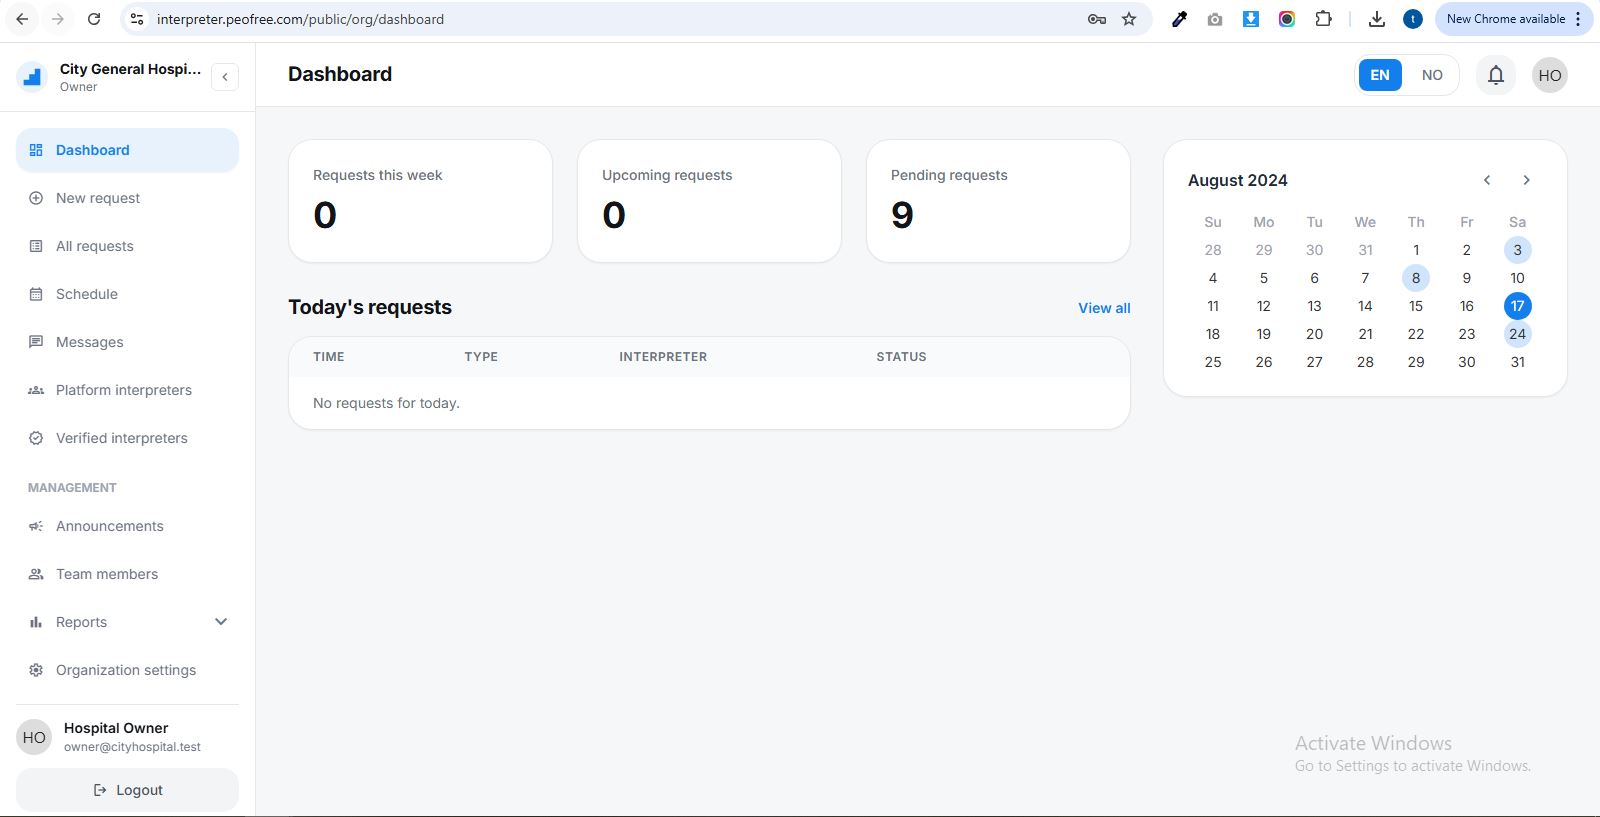Open the Chrome downloads icon
This screenshot has width=1600, height=817.
click(x=1377, y=19)
